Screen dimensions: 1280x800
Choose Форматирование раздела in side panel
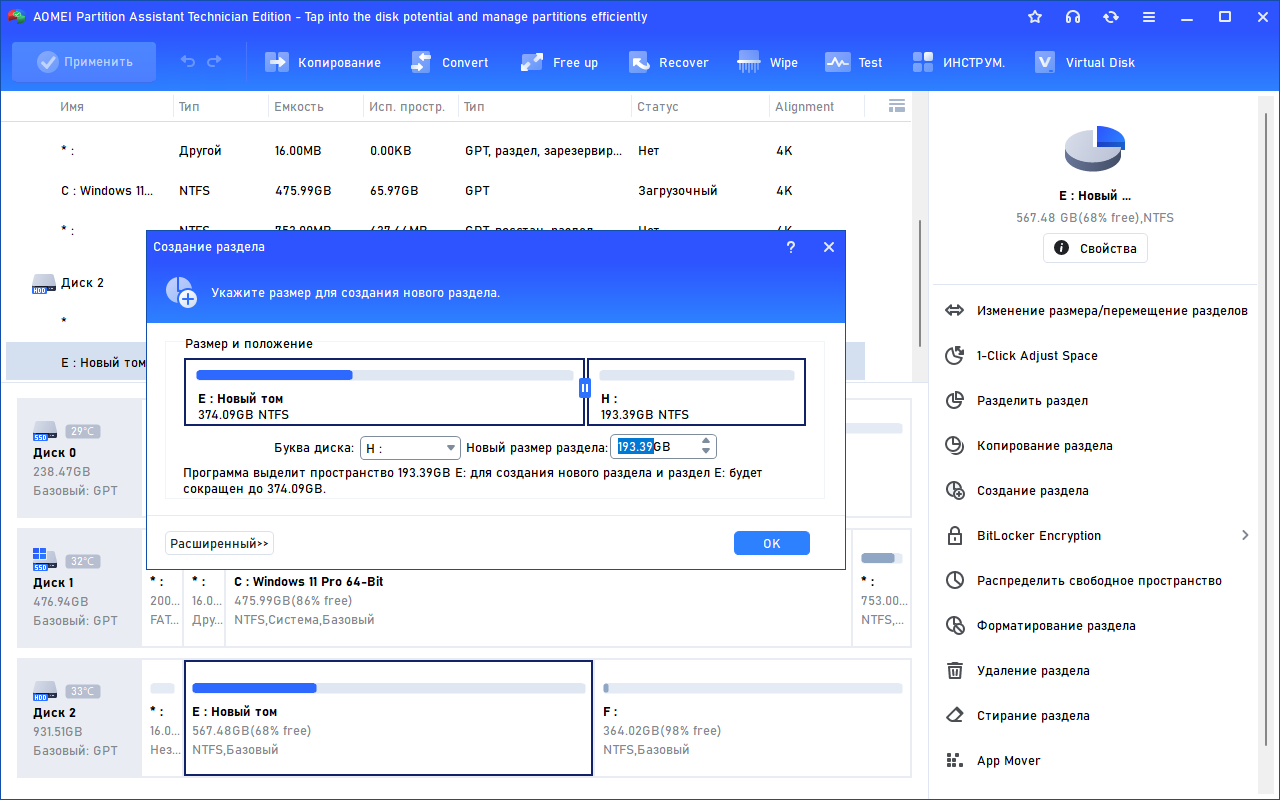pyautogui.click(x=1055, y=626)
